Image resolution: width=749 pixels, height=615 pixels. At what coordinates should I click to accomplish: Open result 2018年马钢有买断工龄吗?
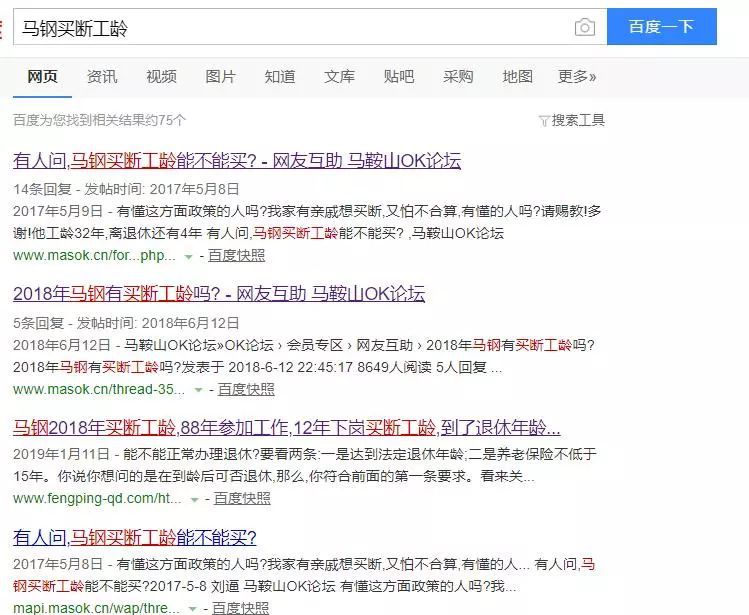(219, 293)
